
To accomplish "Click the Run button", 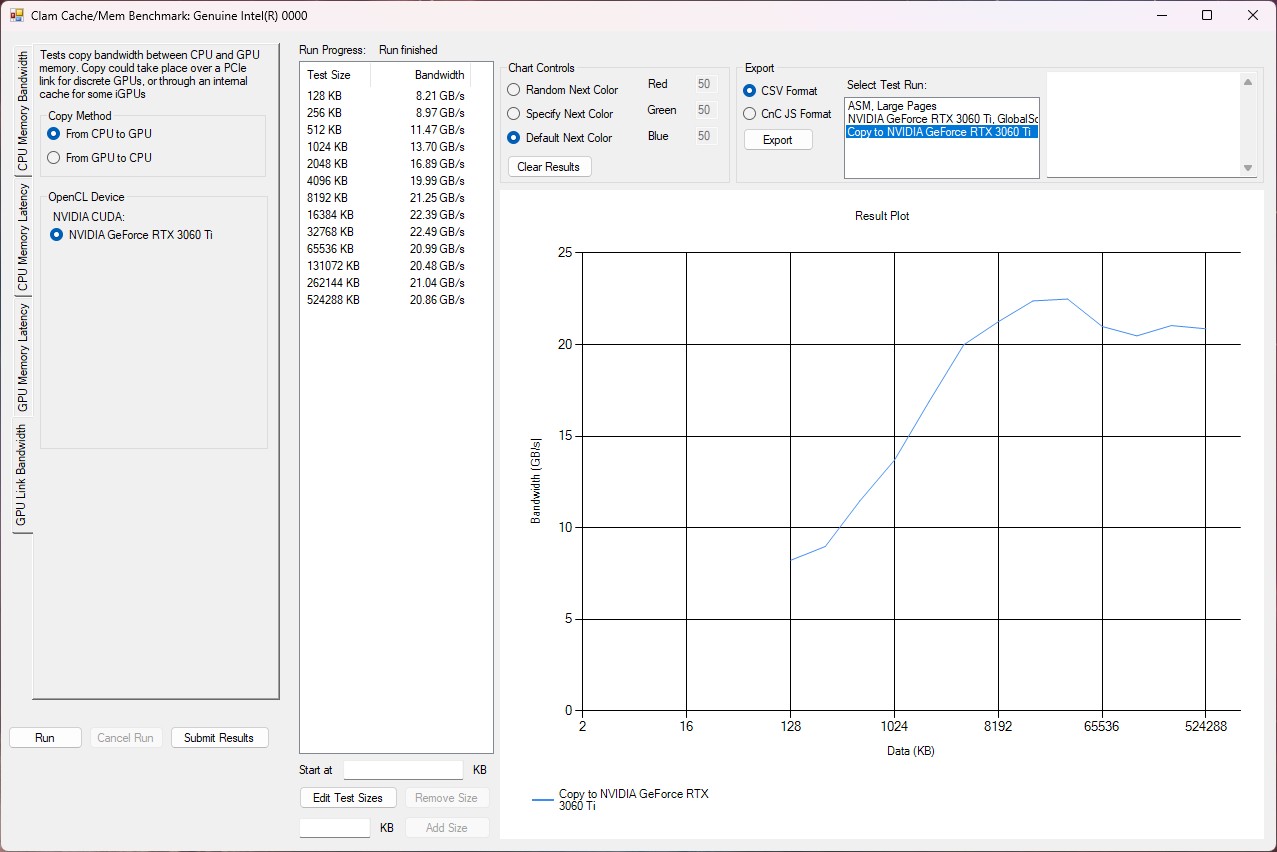I will [45, 738].
